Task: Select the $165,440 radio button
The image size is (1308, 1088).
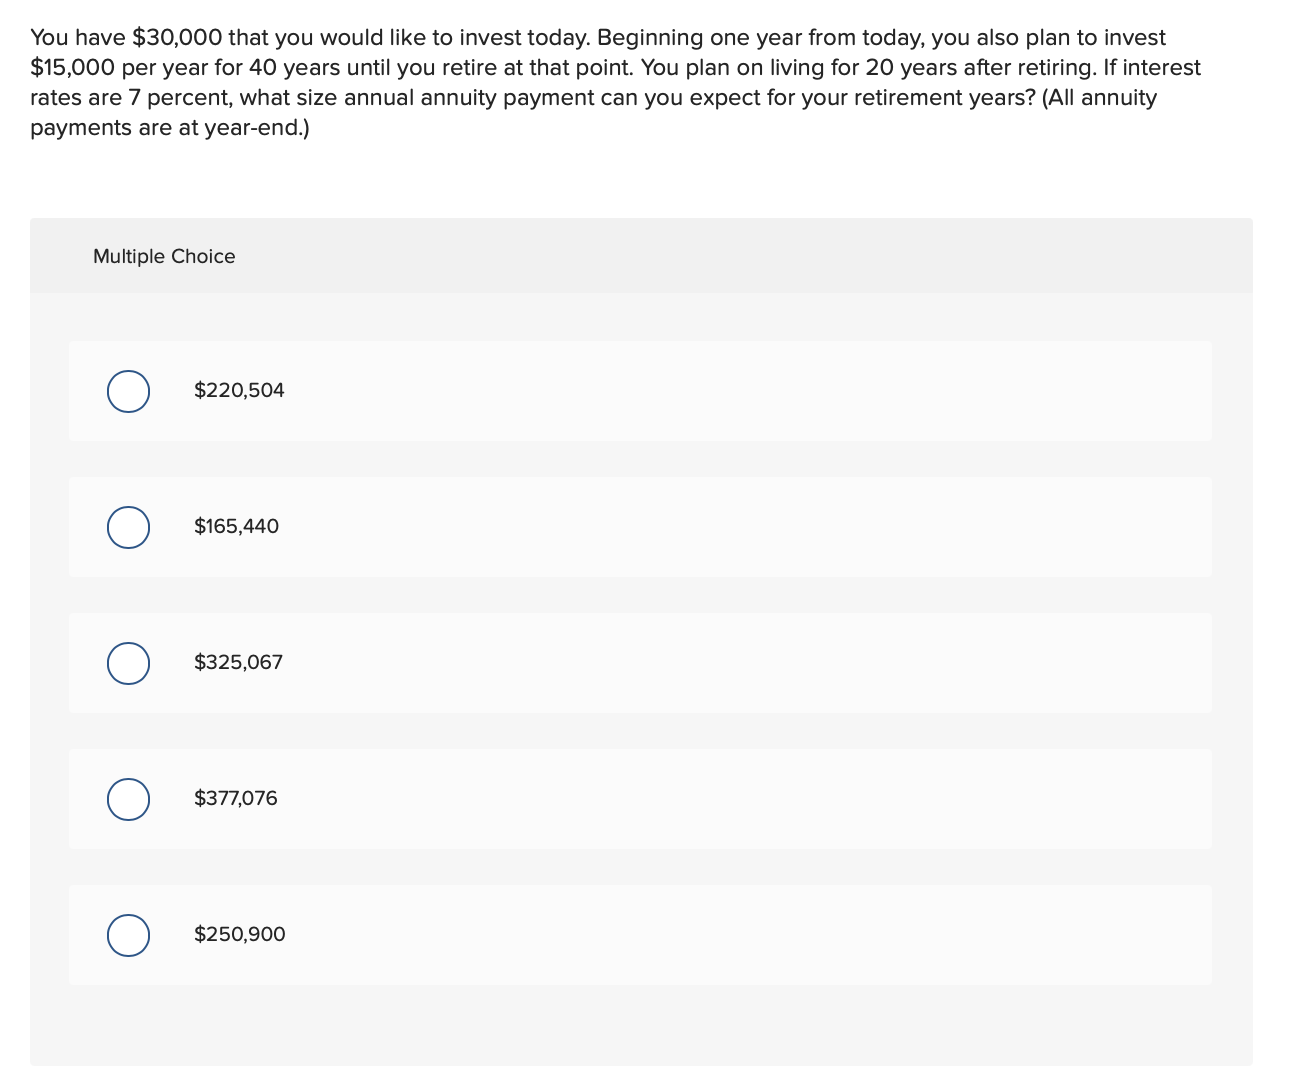Action: click(128, 527)
